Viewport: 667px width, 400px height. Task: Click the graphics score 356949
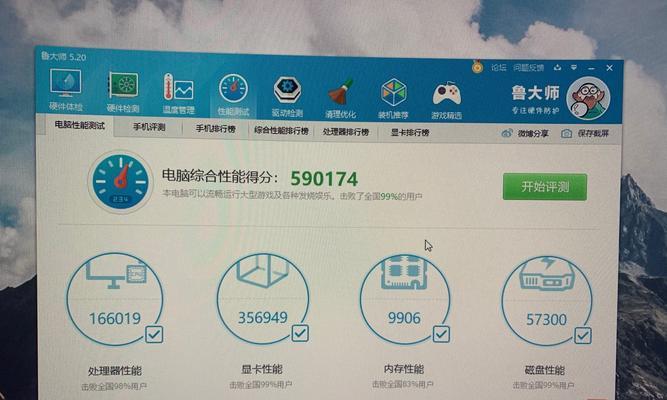(262, 317)
